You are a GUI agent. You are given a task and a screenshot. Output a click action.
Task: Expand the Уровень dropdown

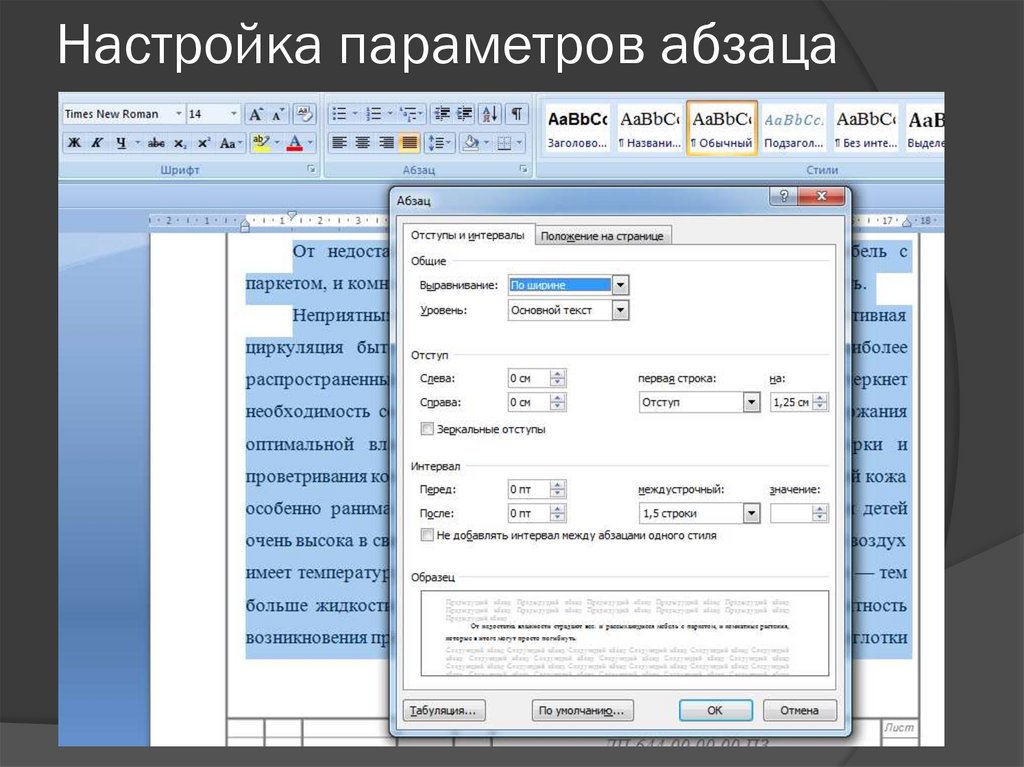(x=620, y=311)
